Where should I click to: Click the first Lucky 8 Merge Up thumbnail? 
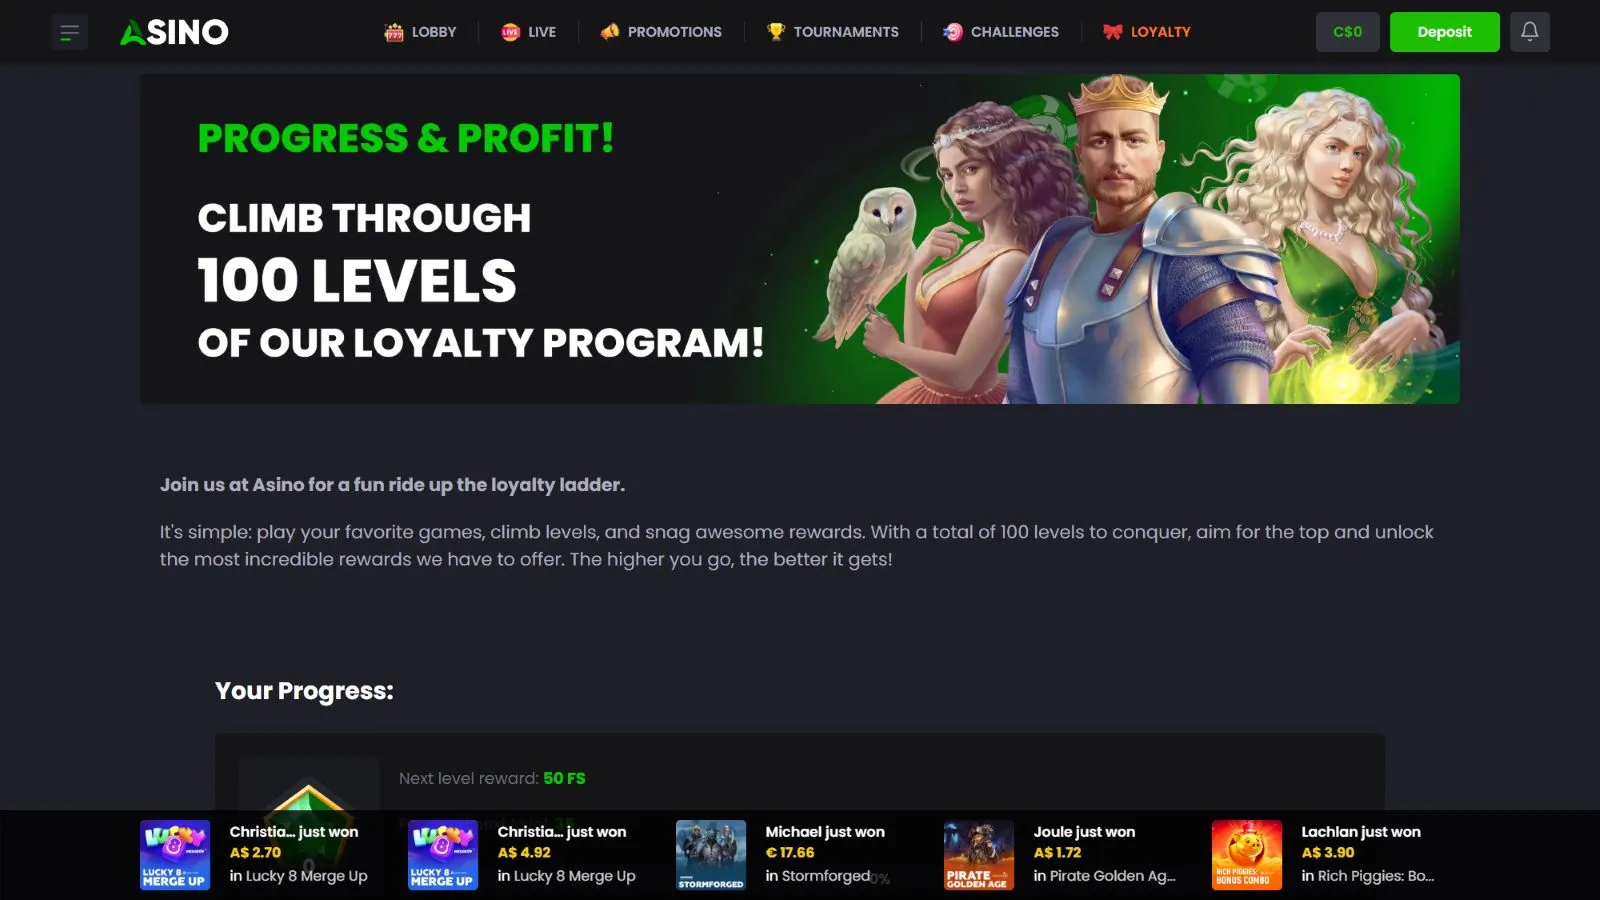175,855
